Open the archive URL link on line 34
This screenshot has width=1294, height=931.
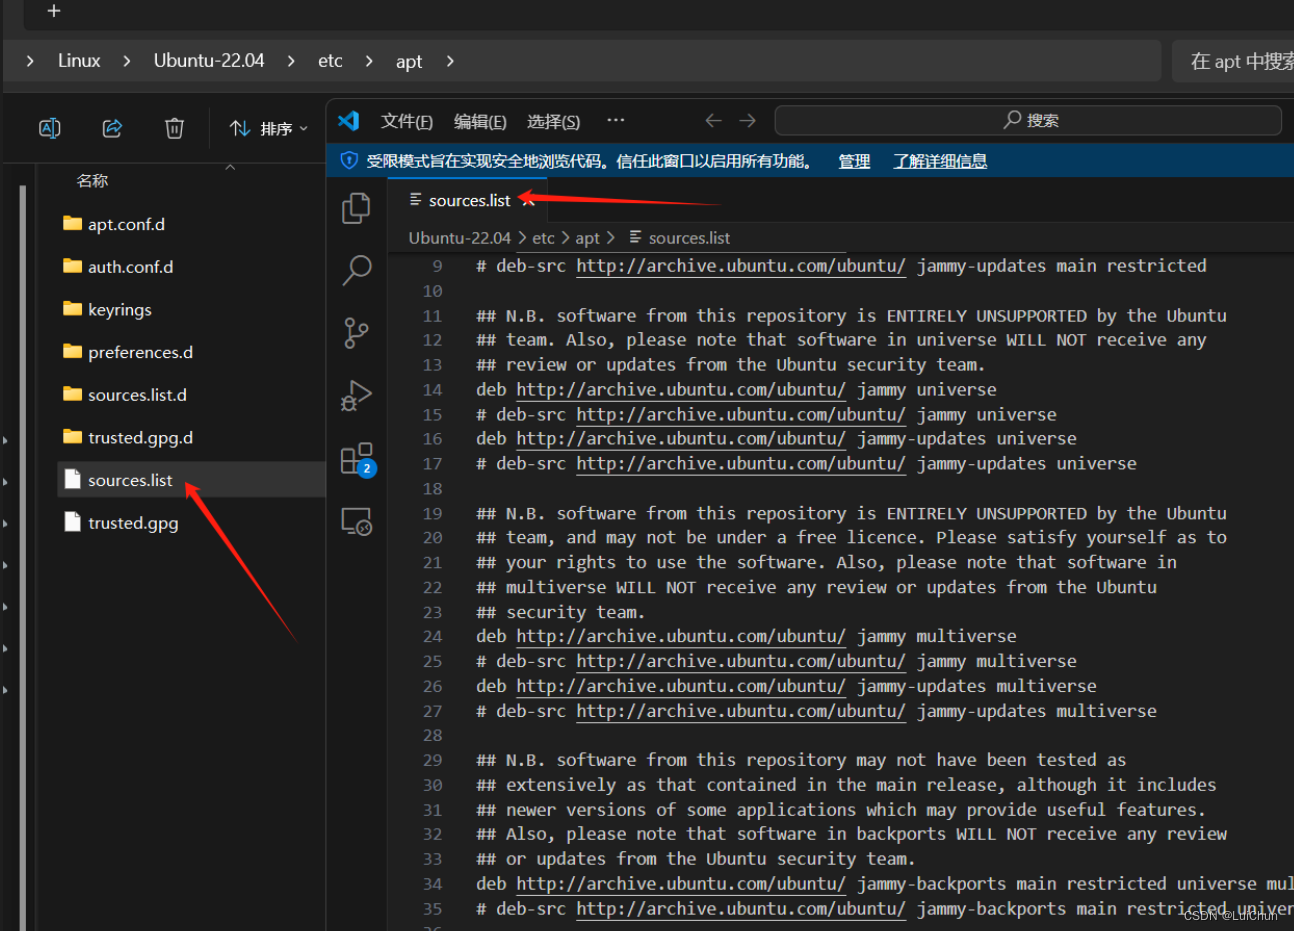coord(681,884)
